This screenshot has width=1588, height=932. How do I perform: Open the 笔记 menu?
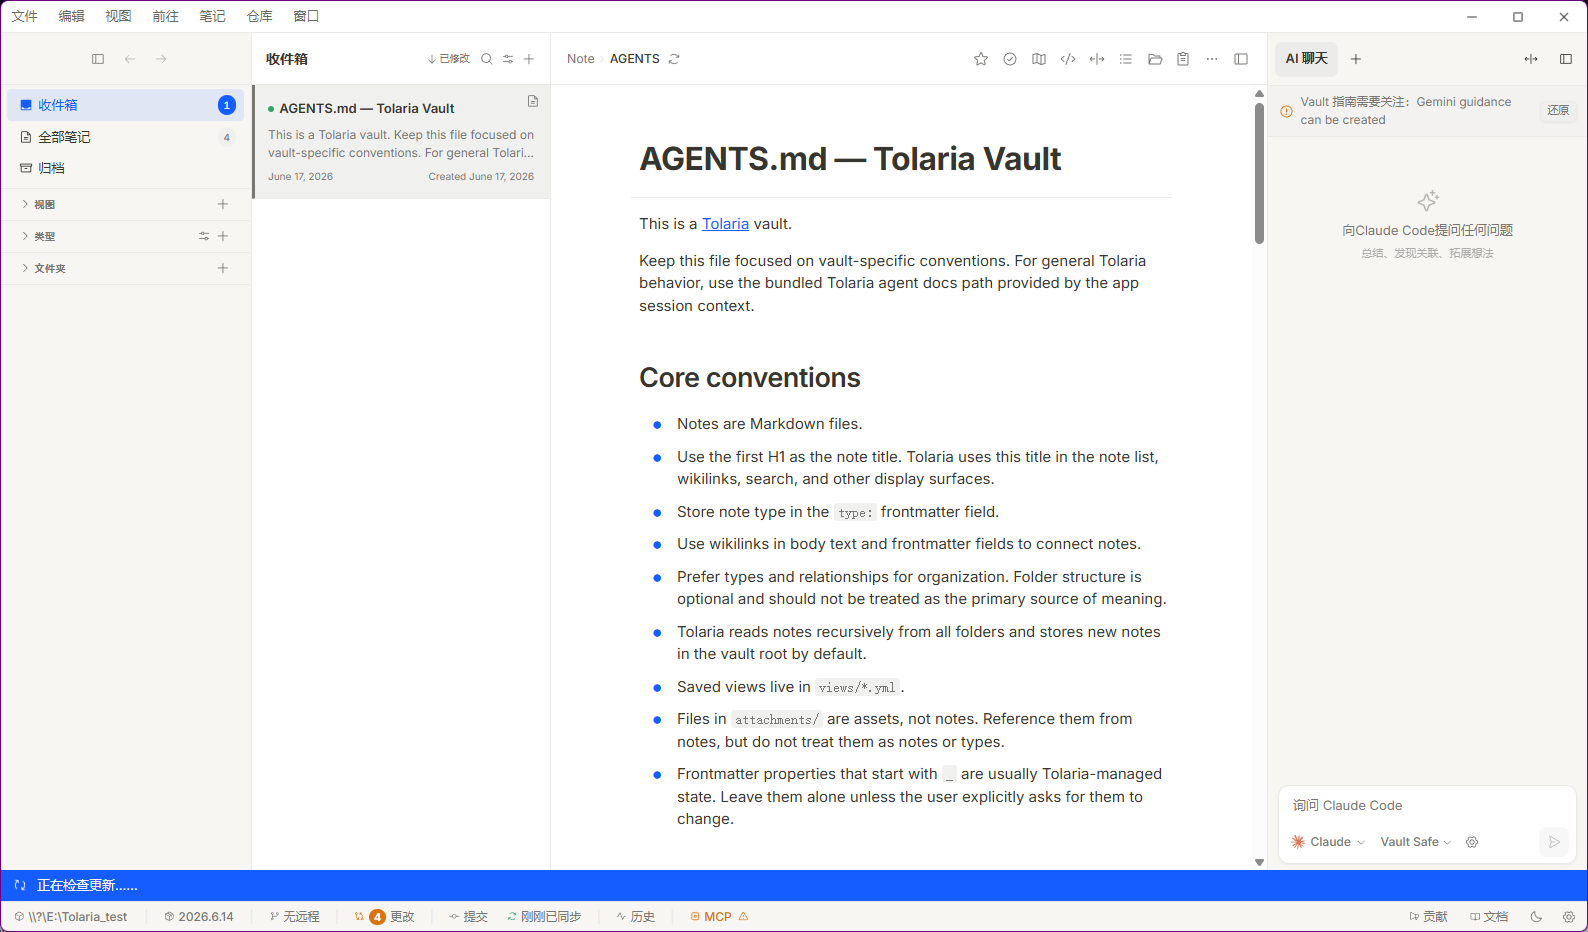[x=213, y=16]
